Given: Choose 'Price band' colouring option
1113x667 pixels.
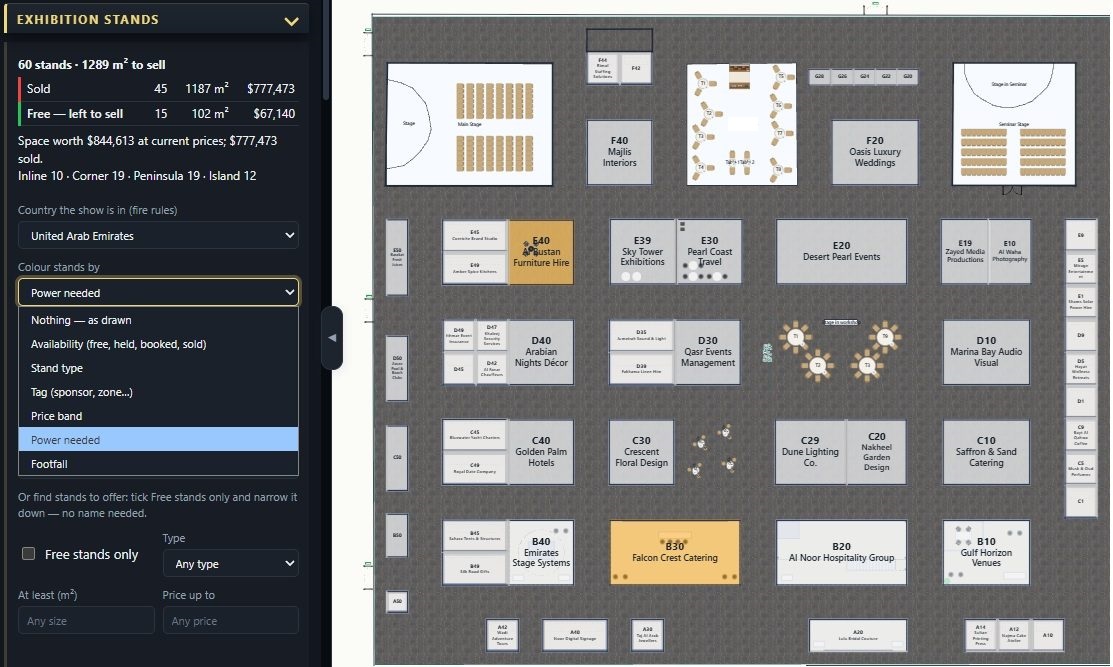Looking at the screenshot, I should (158, 416).
